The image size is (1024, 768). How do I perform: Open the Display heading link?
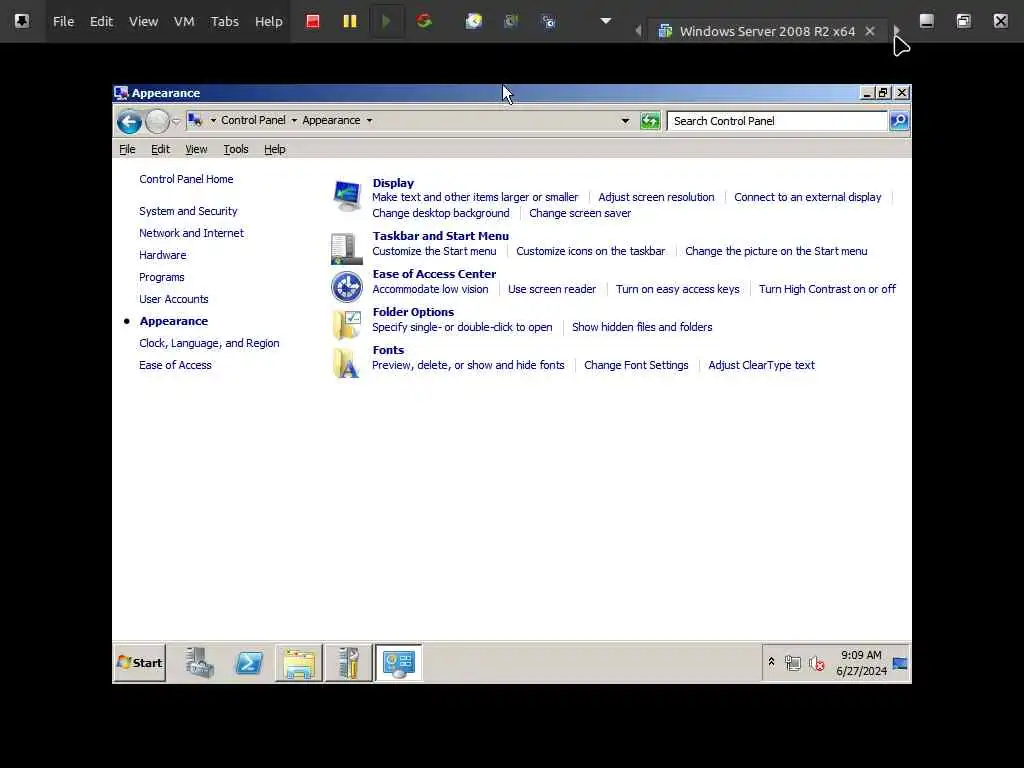point(393,183)
